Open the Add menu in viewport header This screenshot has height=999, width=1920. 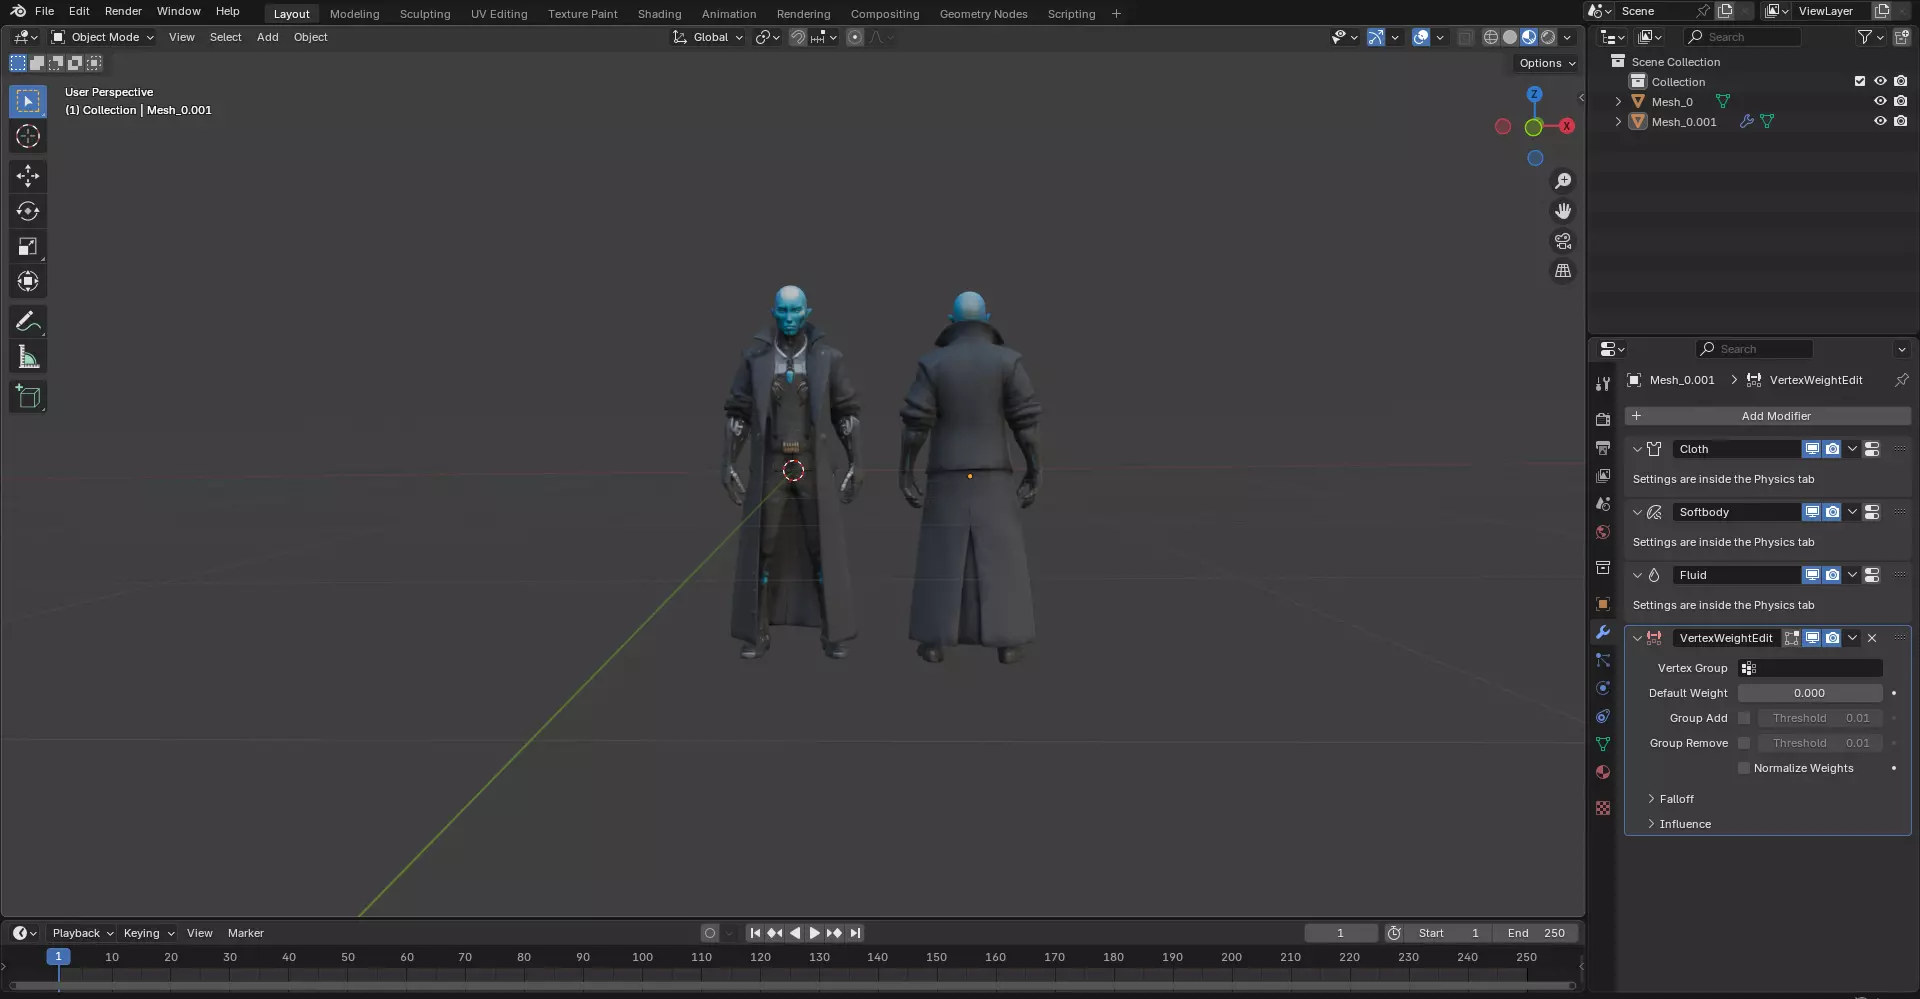click(267, 37)
